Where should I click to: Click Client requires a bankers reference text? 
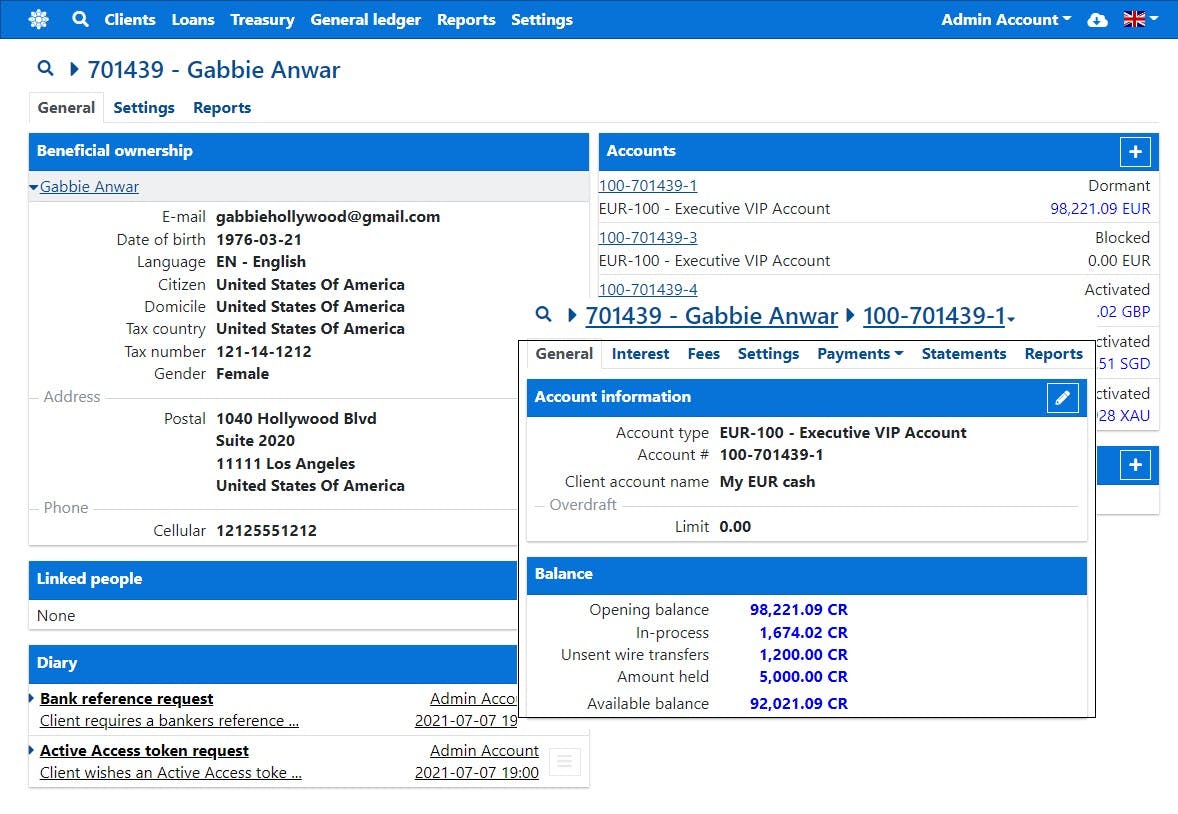click(169, 720)
